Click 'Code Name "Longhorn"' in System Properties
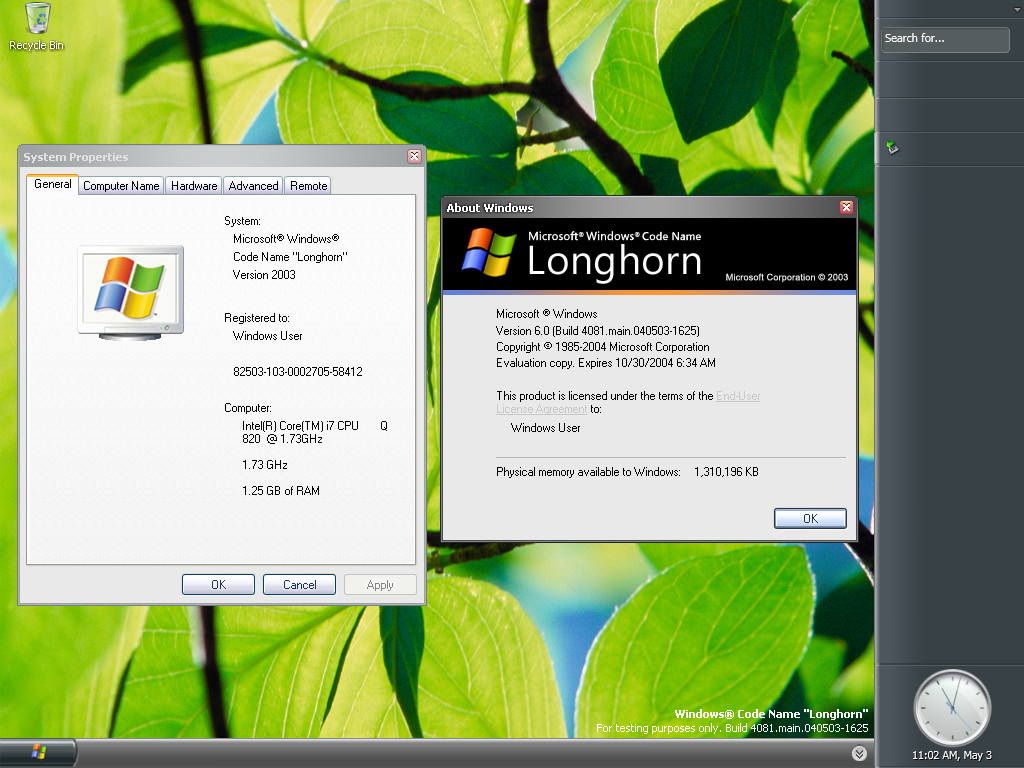 pos(290,257)
